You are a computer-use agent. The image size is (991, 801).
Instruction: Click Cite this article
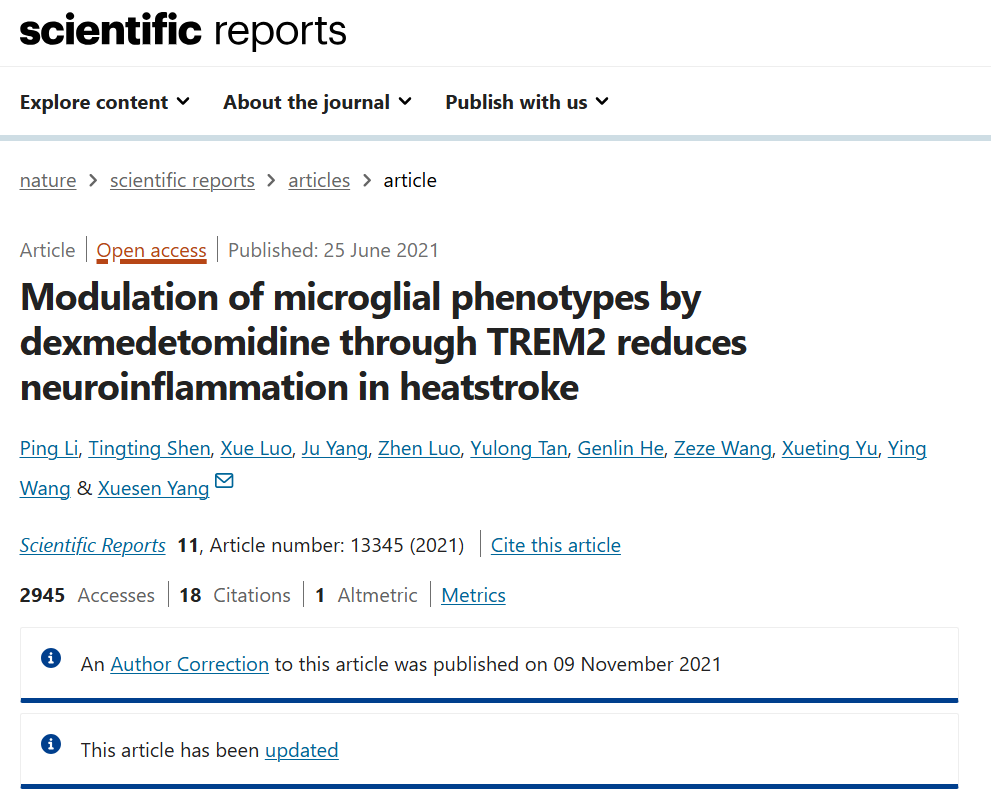click(556, 546)
